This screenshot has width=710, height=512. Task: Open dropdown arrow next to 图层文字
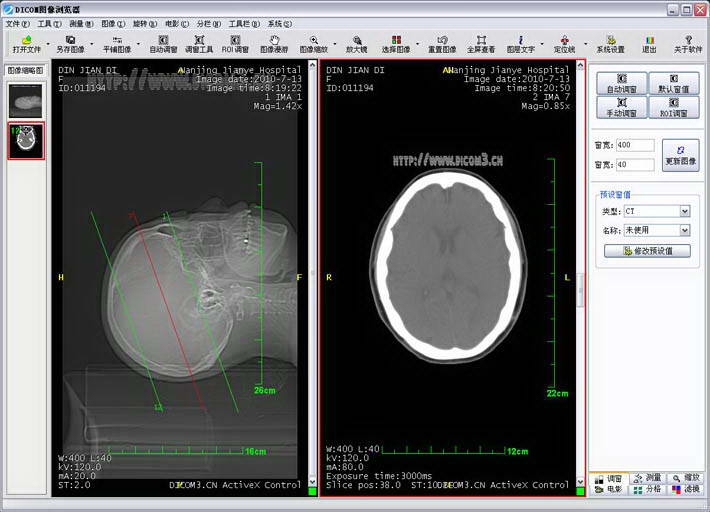click(x=542, y=44)
